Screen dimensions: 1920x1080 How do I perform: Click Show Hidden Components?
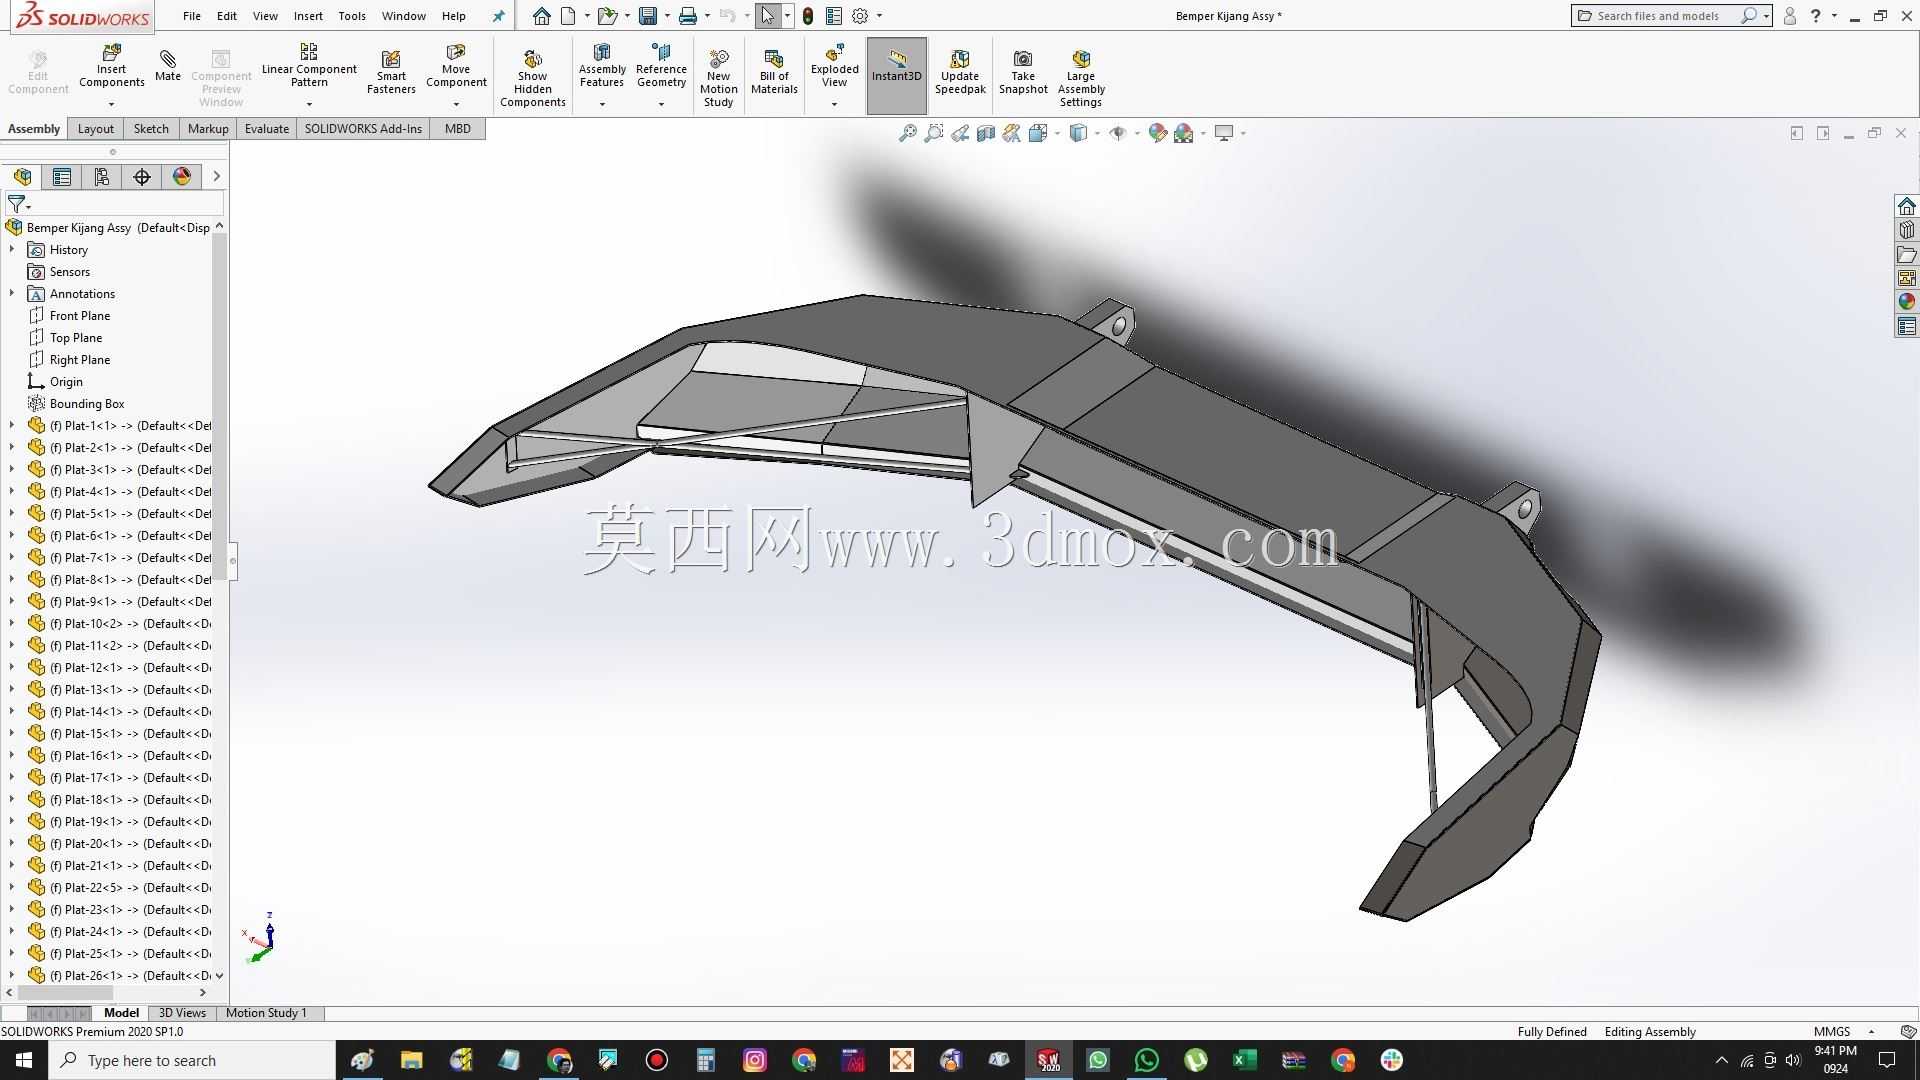pos(532,78)
